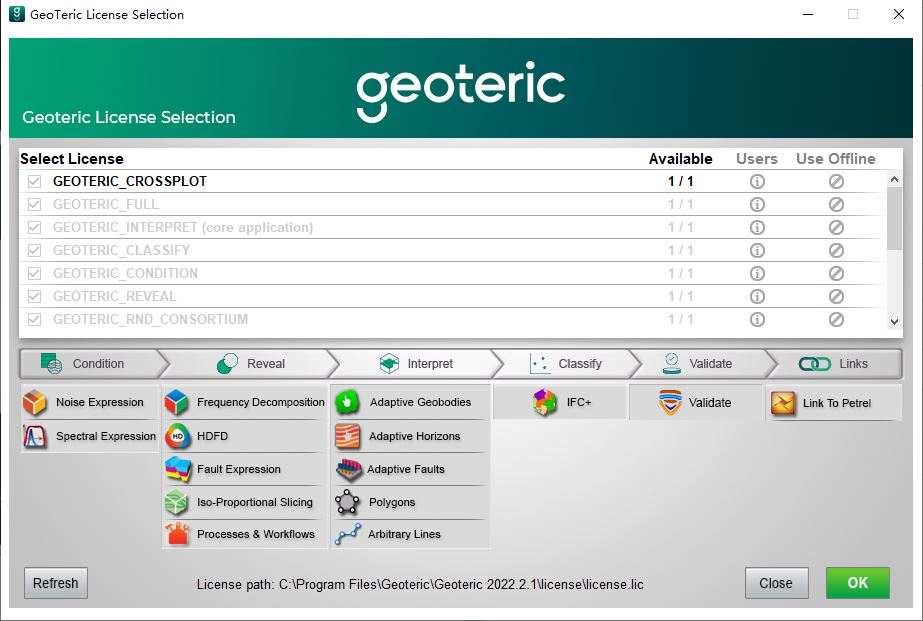Toggle the GEOTERIC_CROSSPLOT license checkbox
This screenshot has height=621, width=923.
click(34, 181)
